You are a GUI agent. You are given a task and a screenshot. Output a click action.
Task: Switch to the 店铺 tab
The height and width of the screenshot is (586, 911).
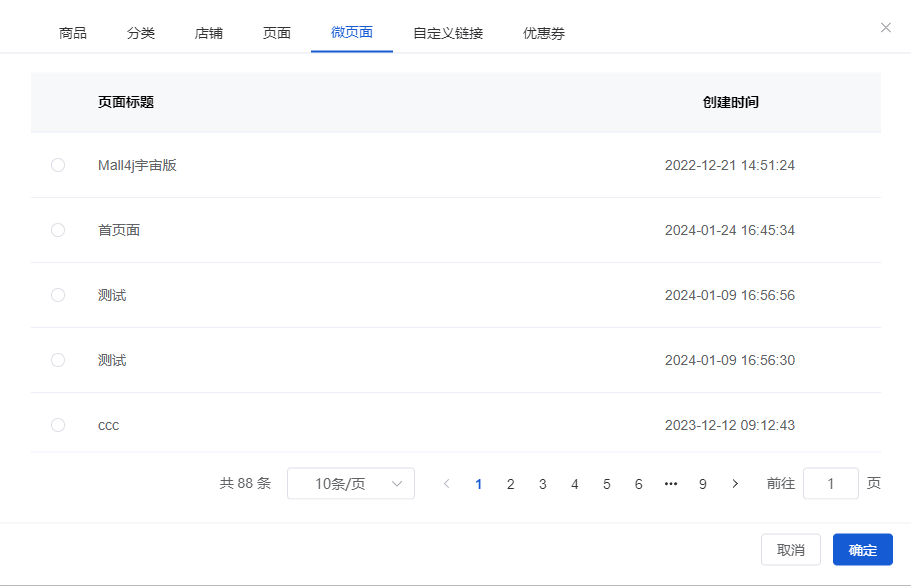(209, 33)
